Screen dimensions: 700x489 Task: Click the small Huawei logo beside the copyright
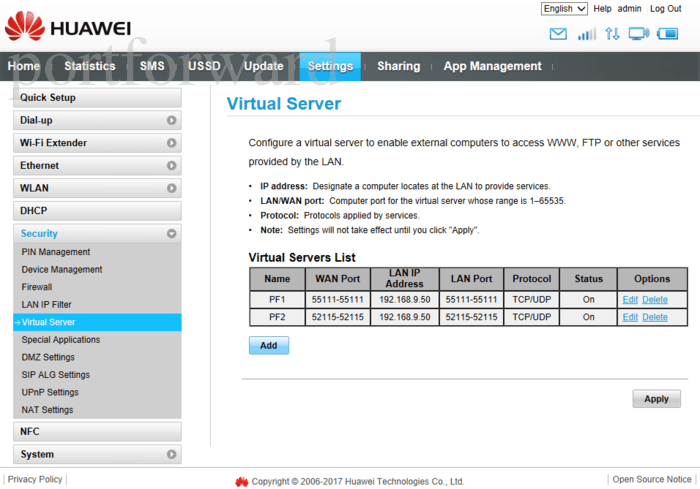(x=242, y=481)
